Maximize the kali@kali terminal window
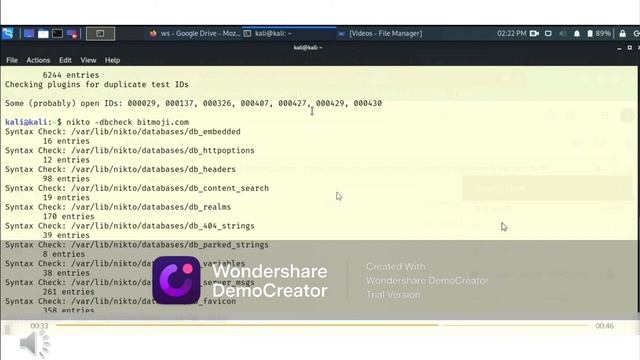 point(629,48)
